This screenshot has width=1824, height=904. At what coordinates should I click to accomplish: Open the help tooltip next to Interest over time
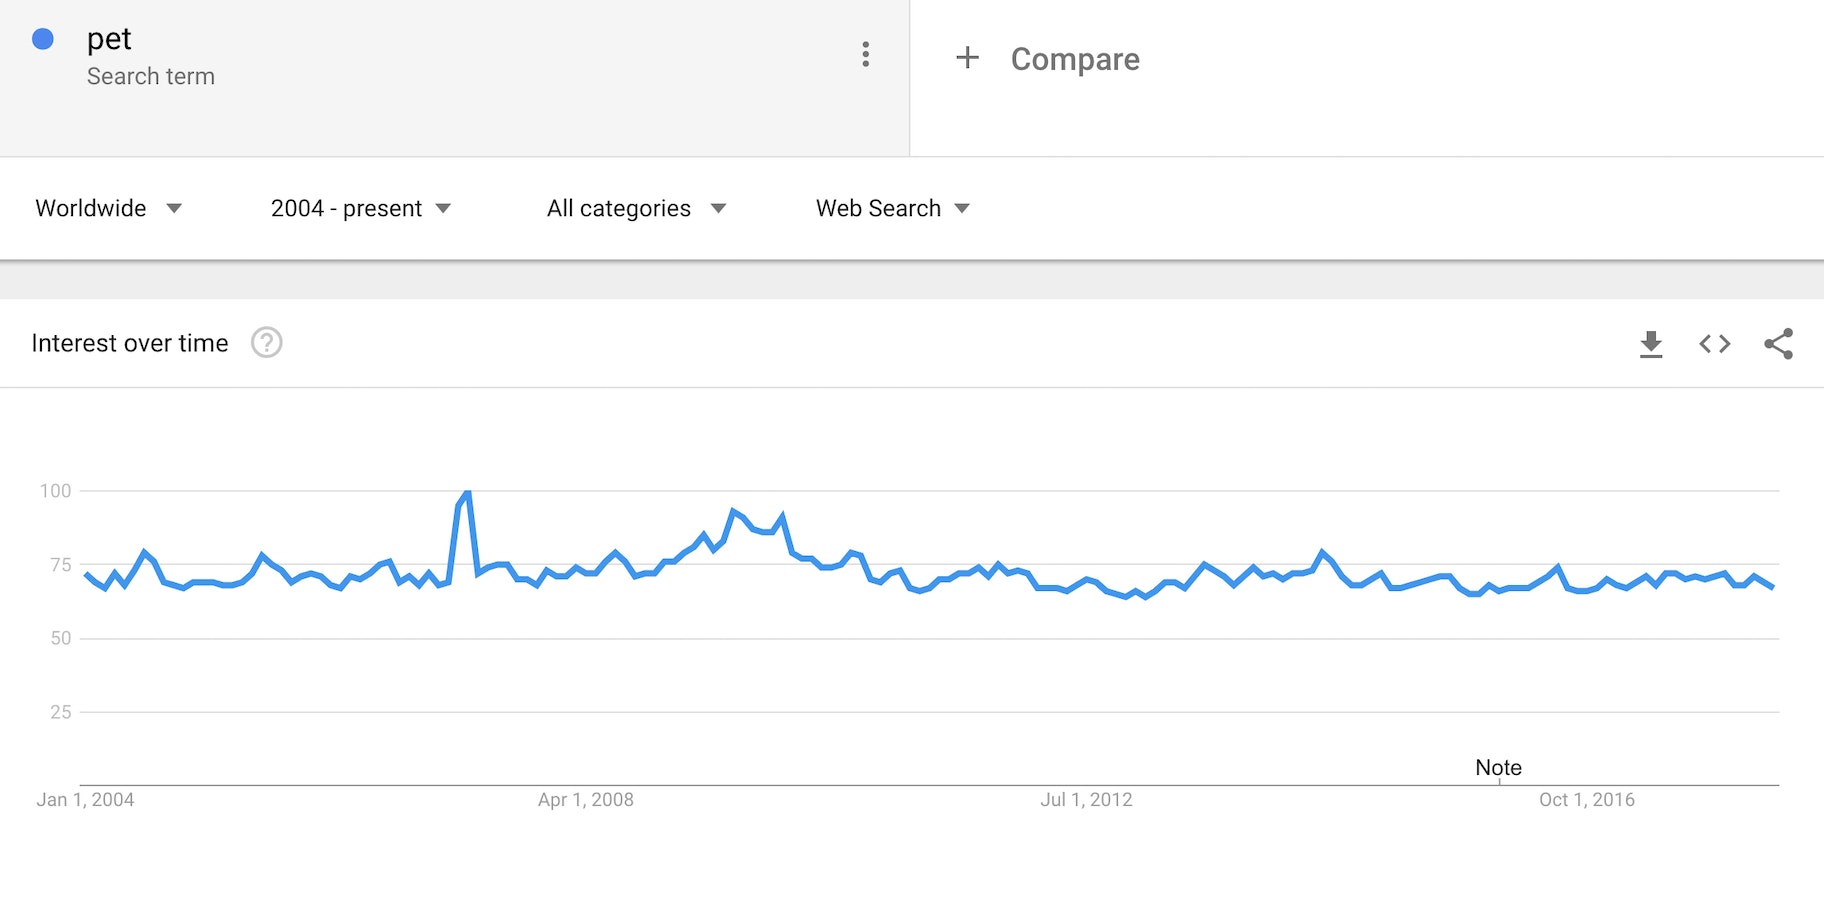266,343
